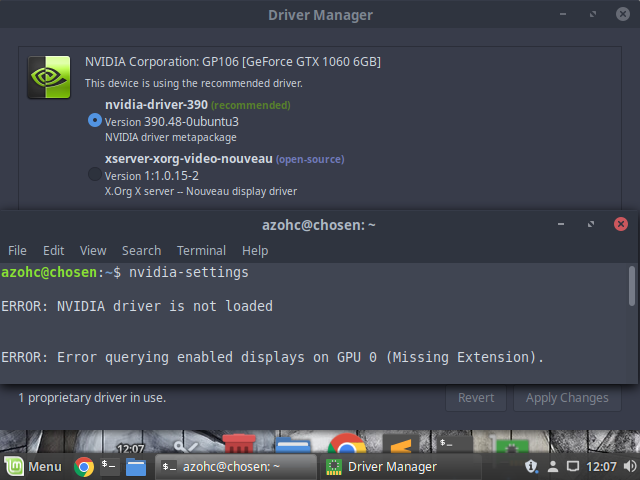Click the 'azohc@chosen: ~' terminal title bar
Image resolution: width=640 pixels, height=480 pixels.
[318, 225]
